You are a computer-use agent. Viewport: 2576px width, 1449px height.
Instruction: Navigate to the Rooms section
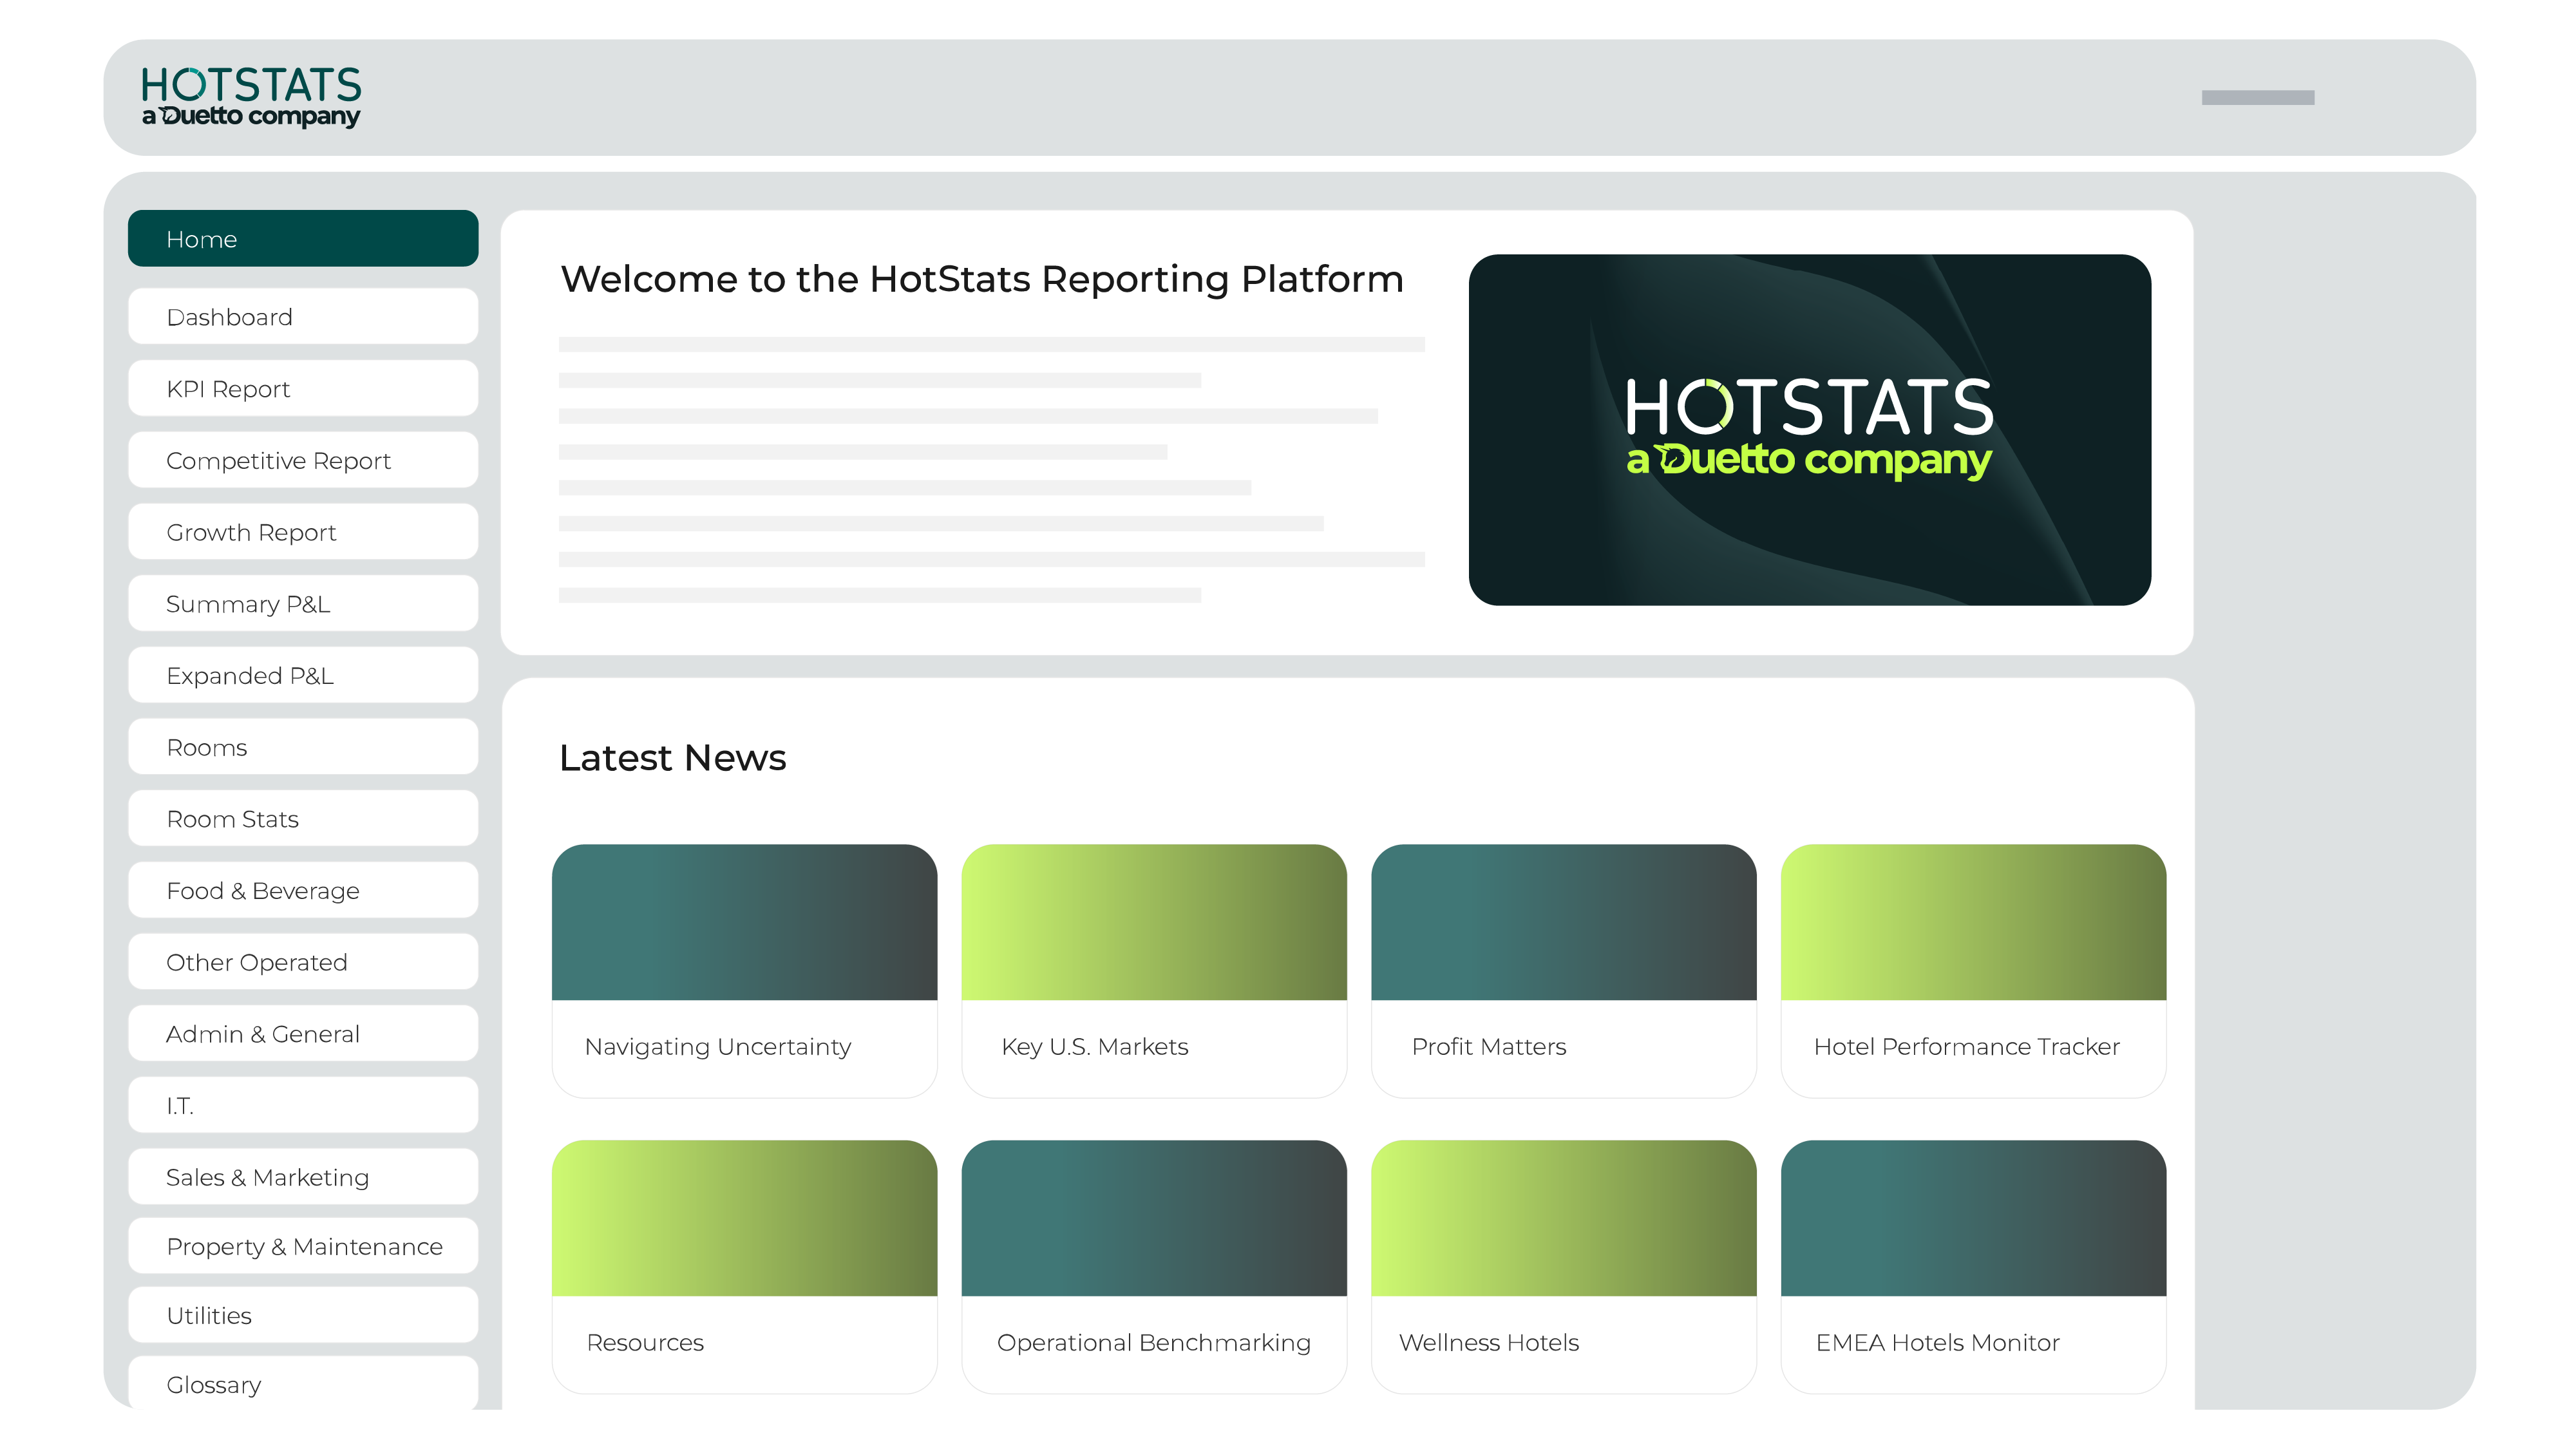(302, 747)
